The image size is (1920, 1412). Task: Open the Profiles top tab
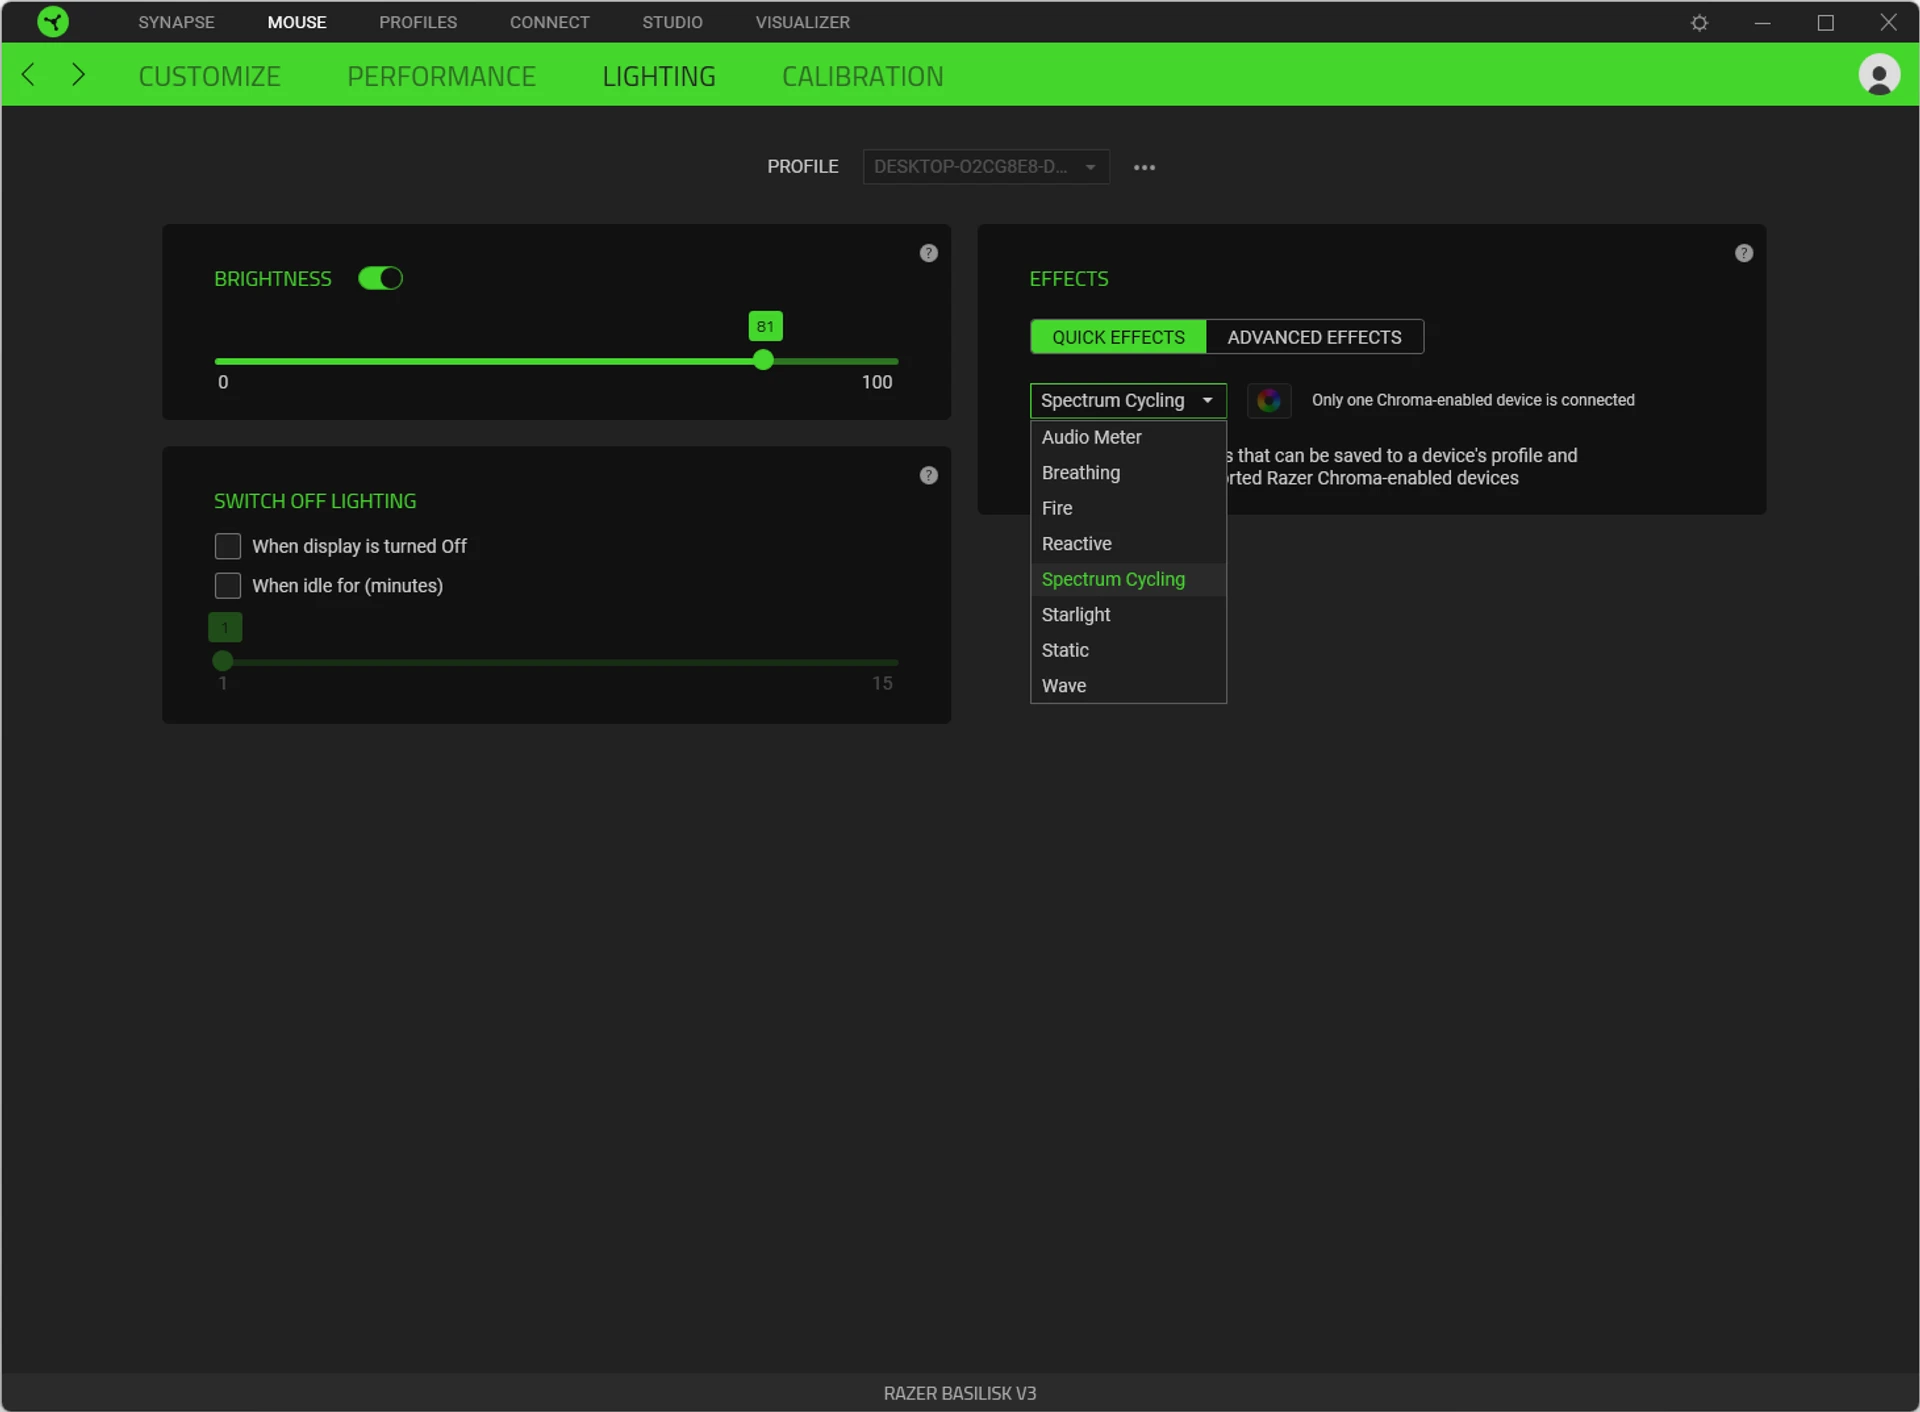(418, 22)
